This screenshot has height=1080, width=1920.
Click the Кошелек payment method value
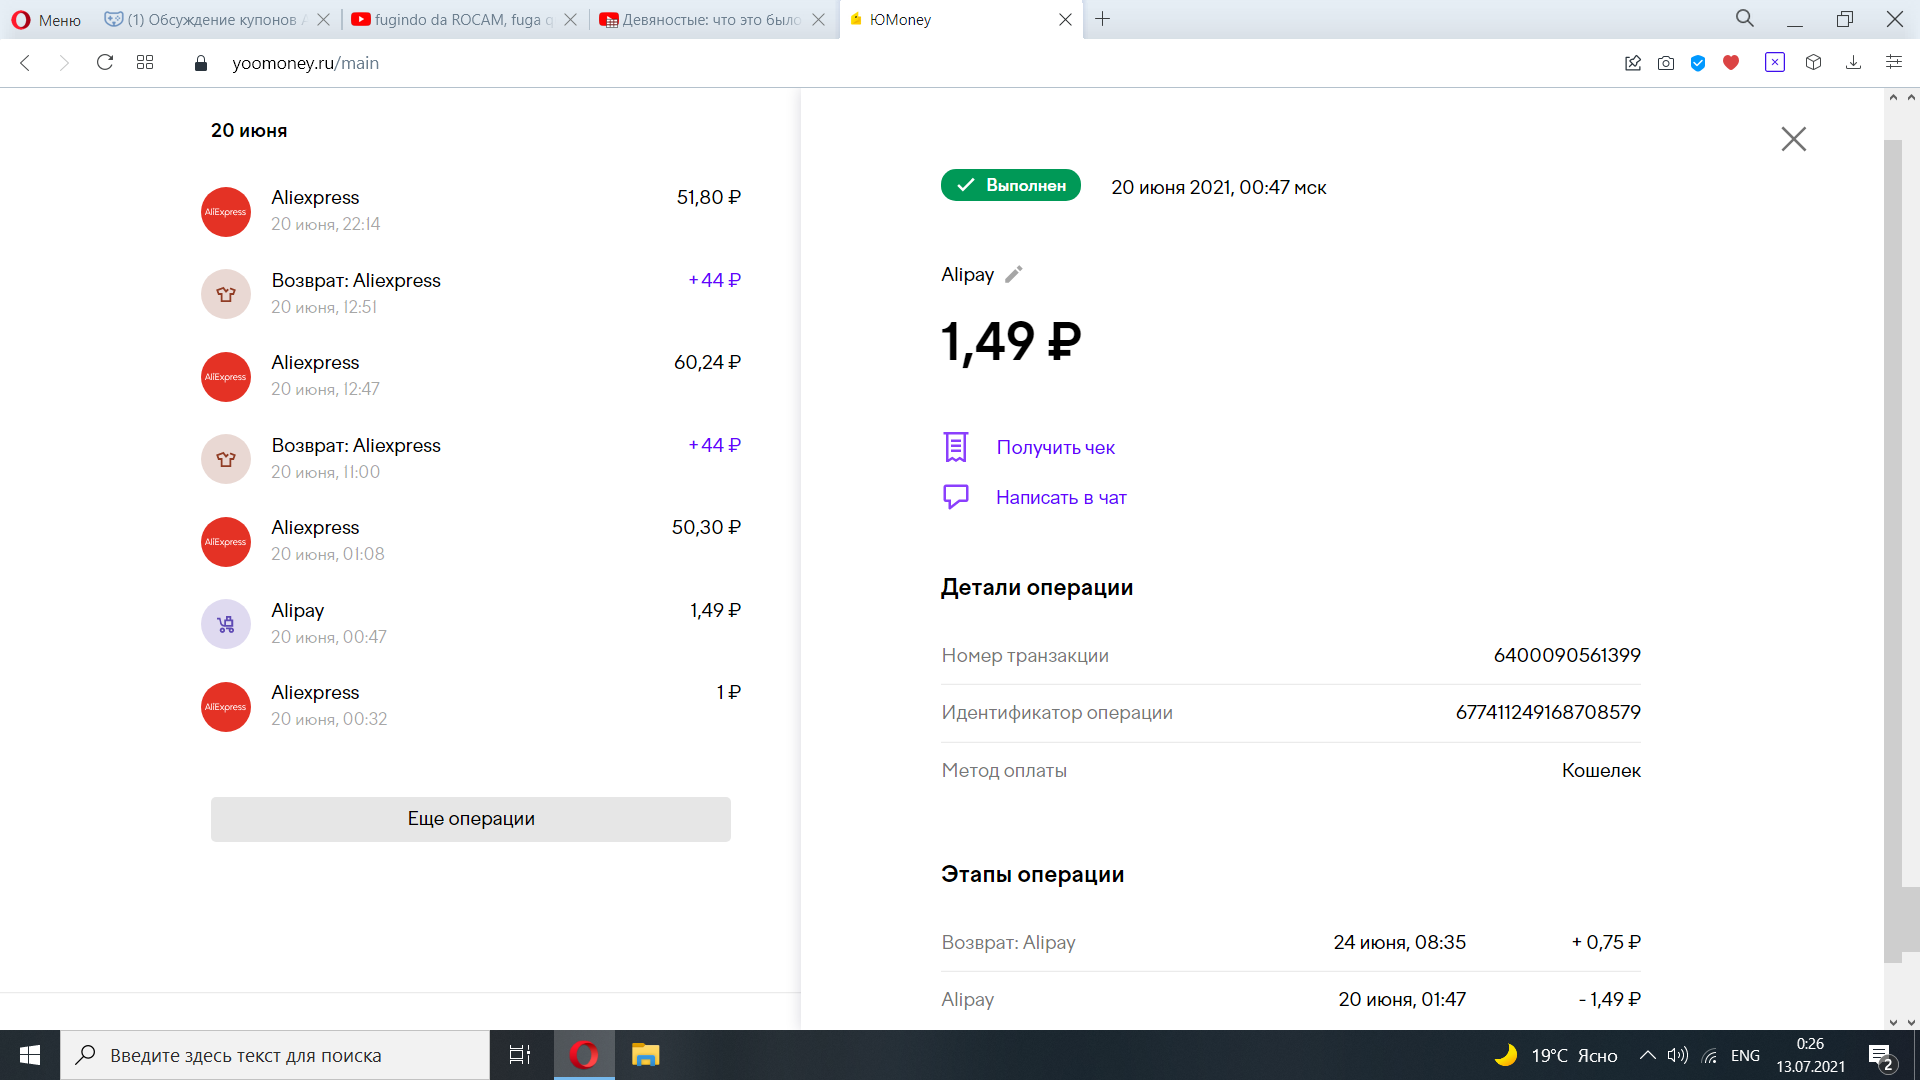tap(1601, 770)
